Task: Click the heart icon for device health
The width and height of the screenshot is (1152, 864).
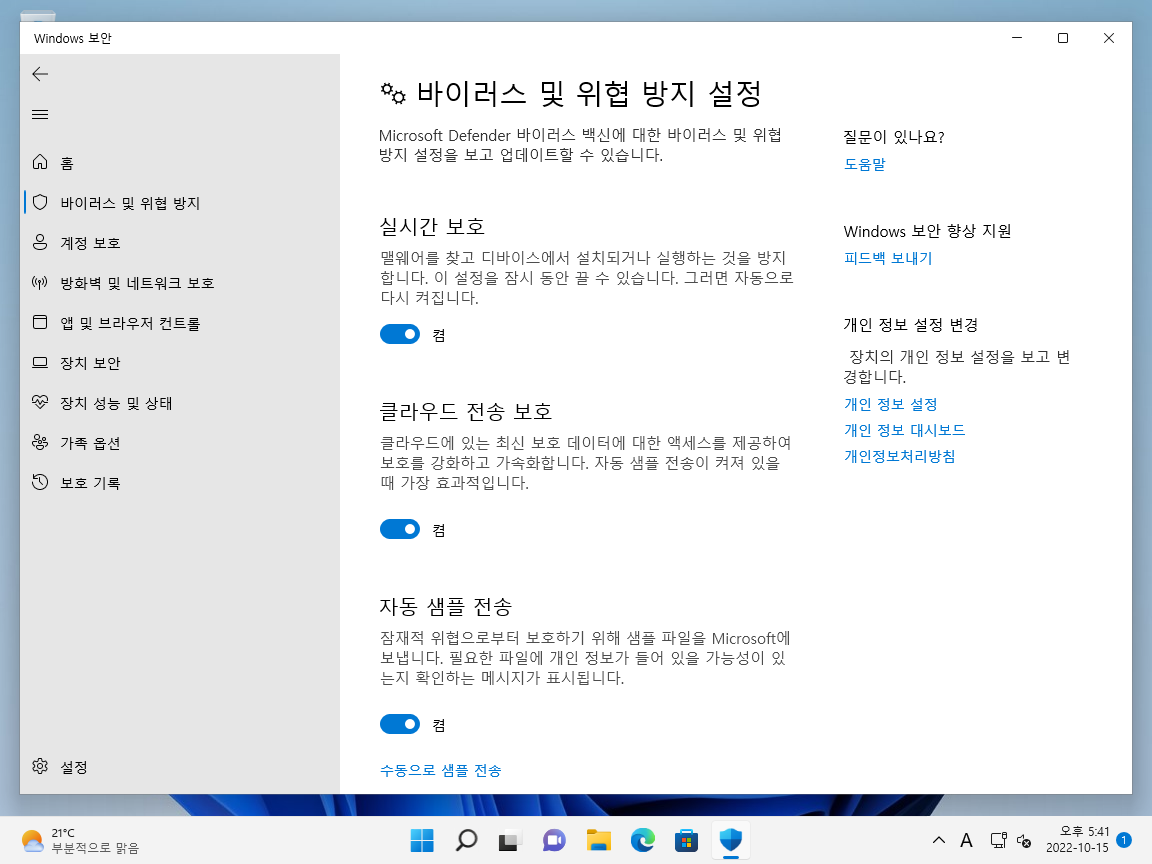Action: (40, 403)
